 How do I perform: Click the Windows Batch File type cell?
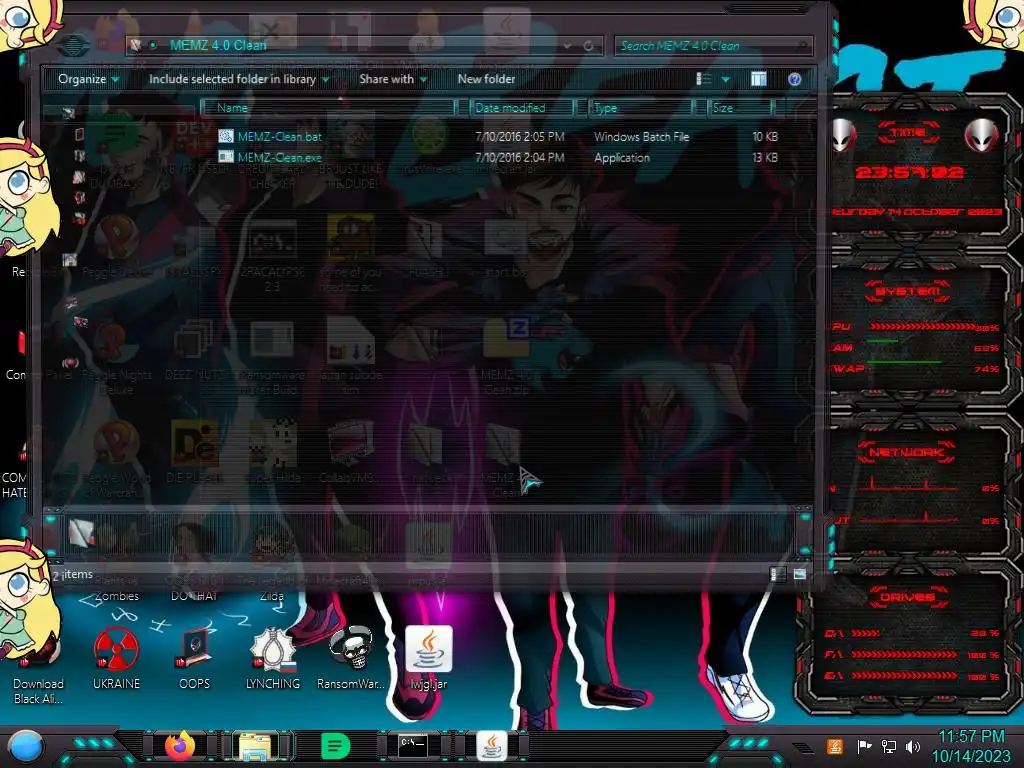click(641, 136)
